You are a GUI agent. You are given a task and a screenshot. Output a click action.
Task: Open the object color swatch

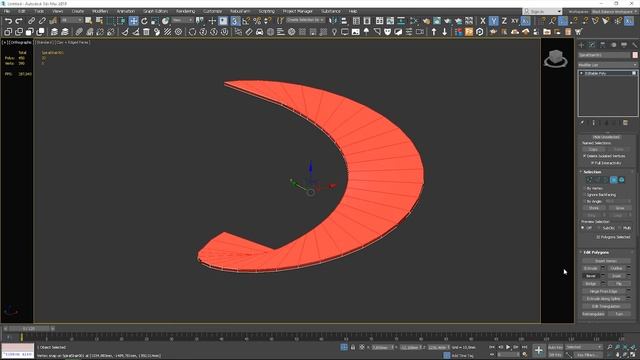click(x=635, y=55)
